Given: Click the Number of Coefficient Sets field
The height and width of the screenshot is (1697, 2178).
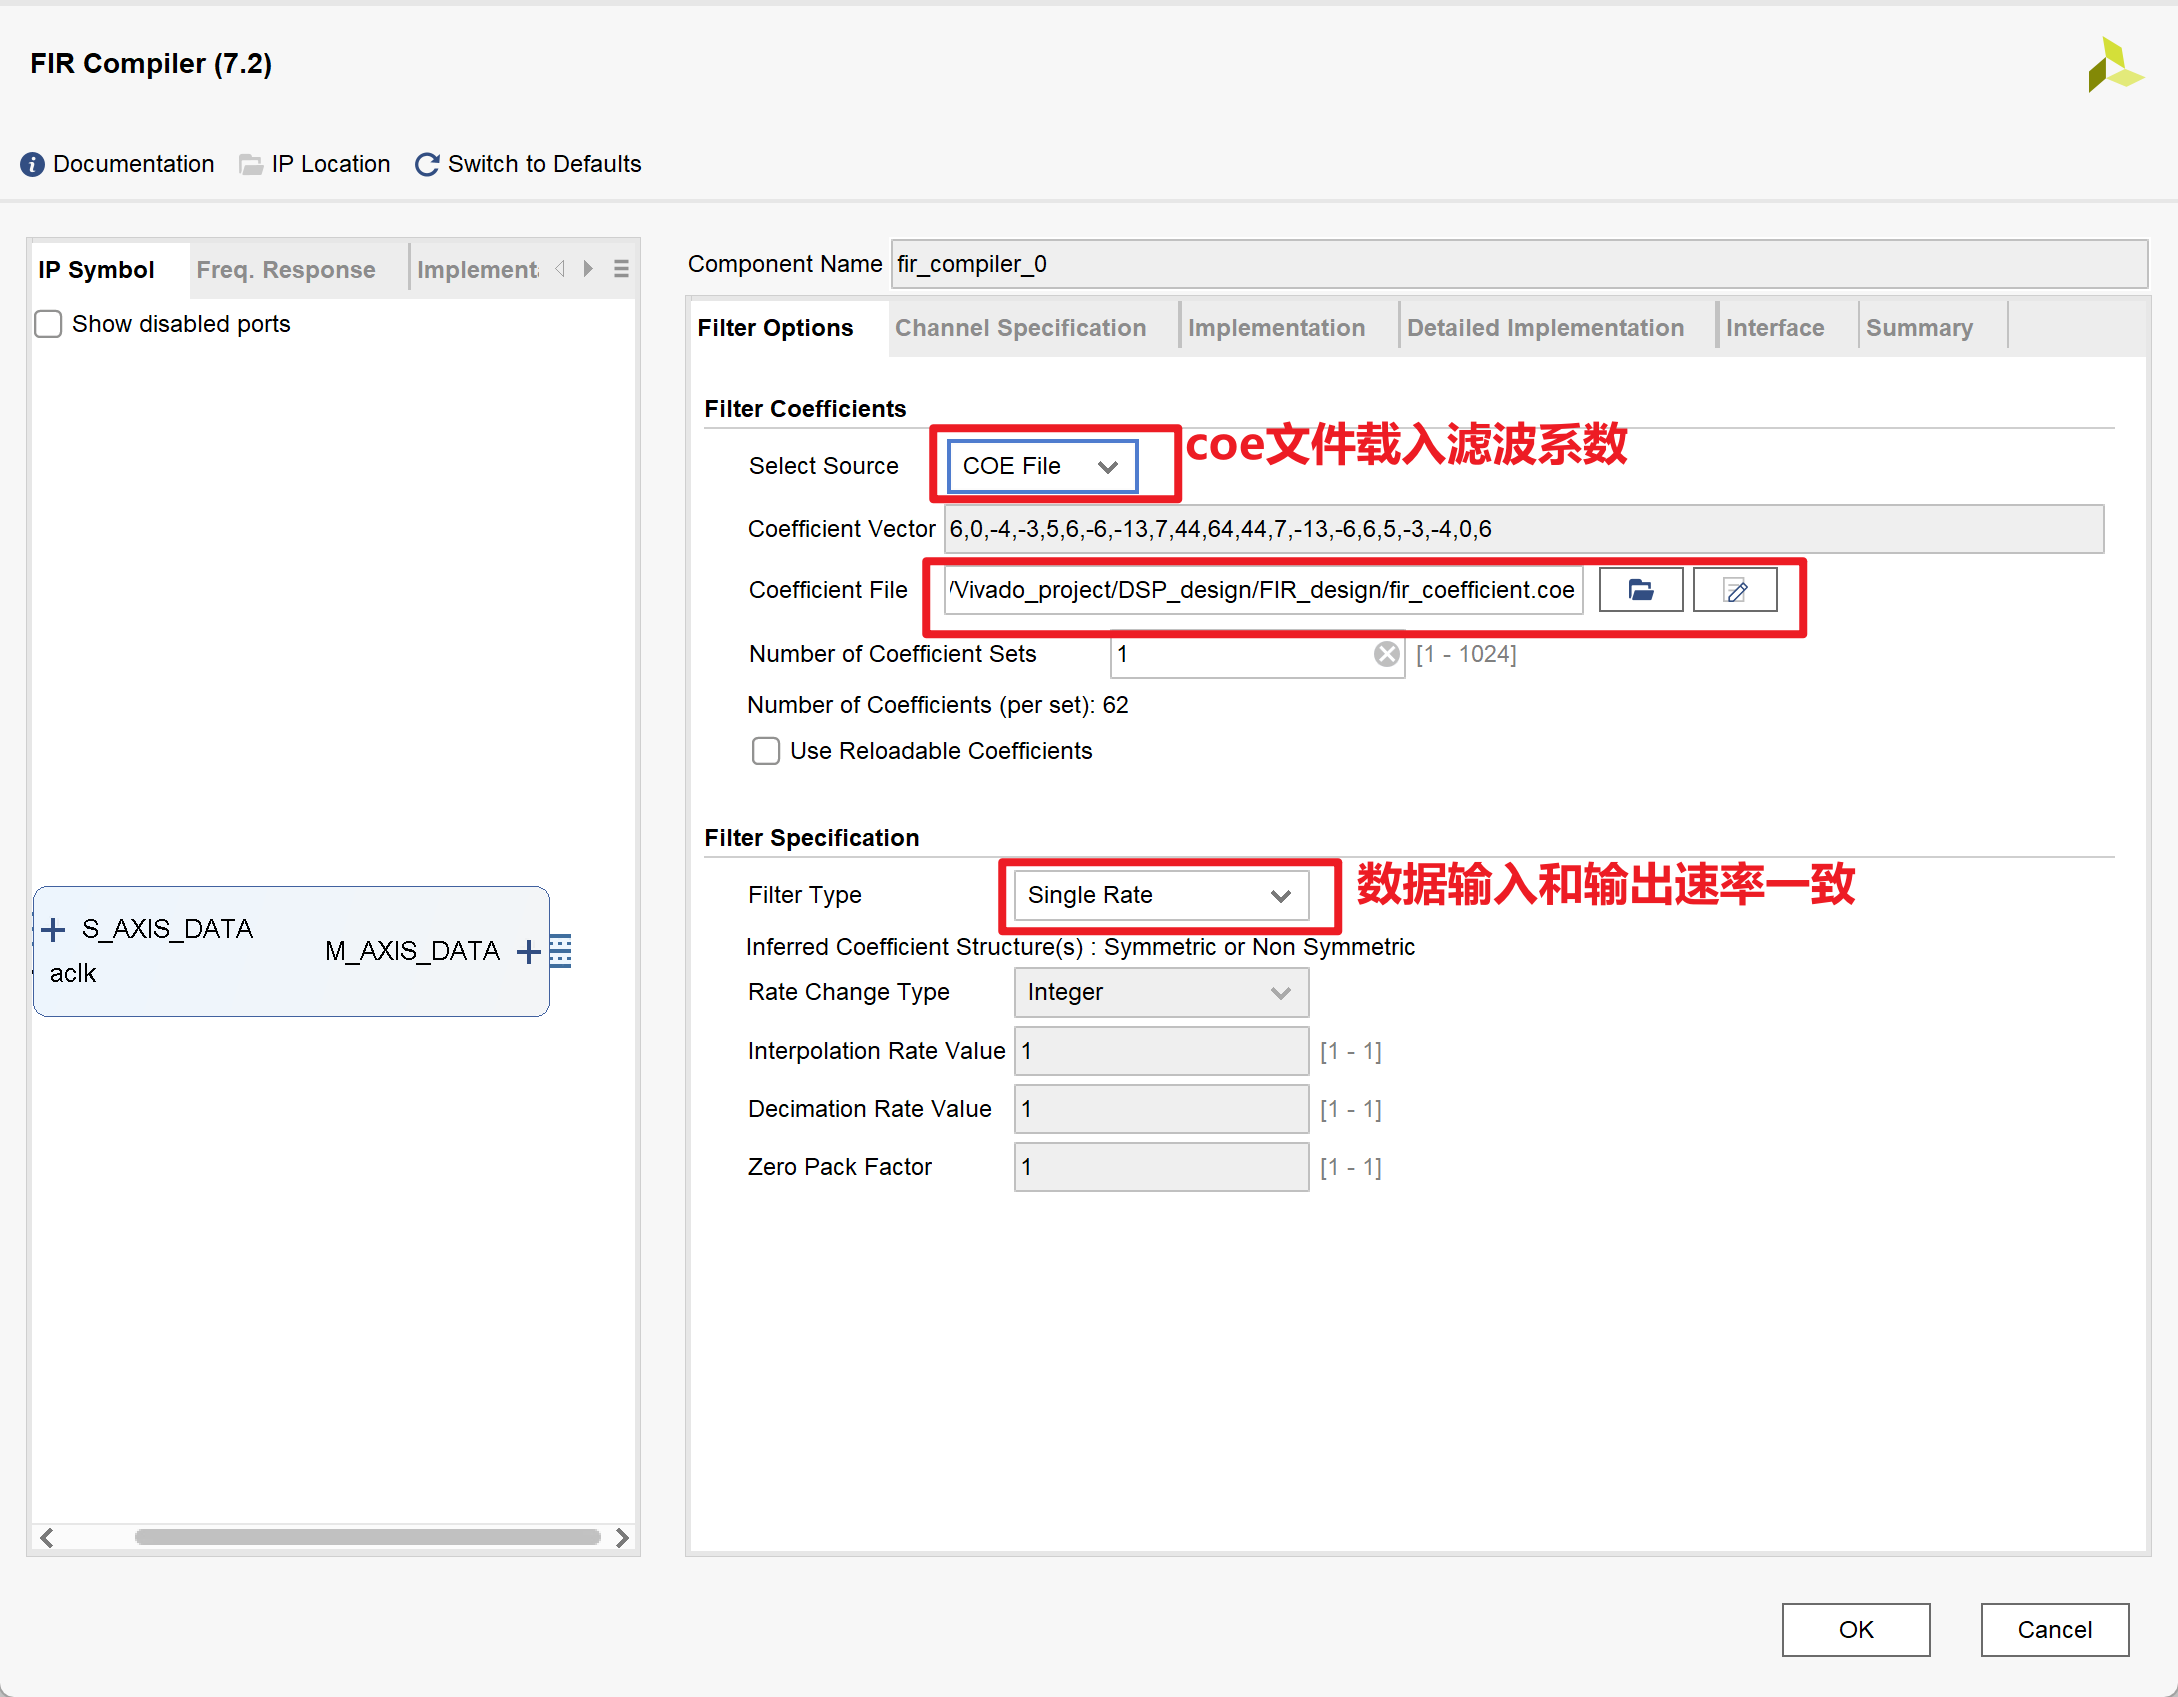Looking at the screenshot, I should (x=1257, y=654).
